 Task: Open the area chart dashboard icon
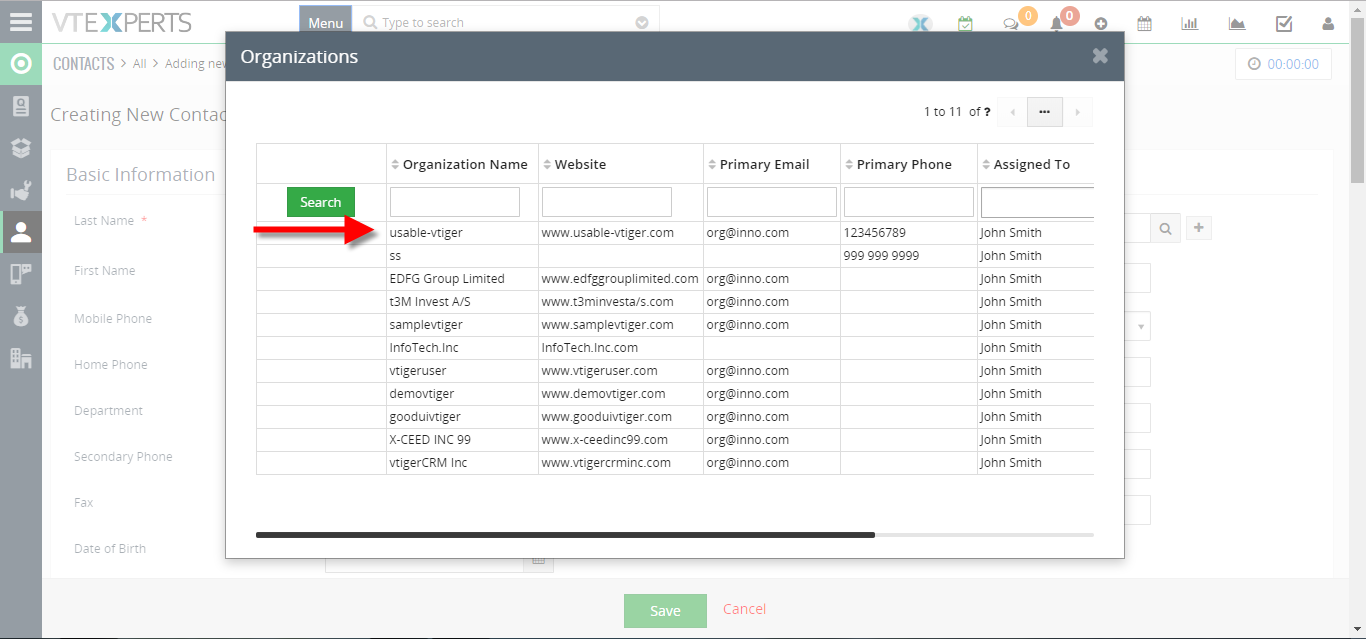[x=1237, y=23]
